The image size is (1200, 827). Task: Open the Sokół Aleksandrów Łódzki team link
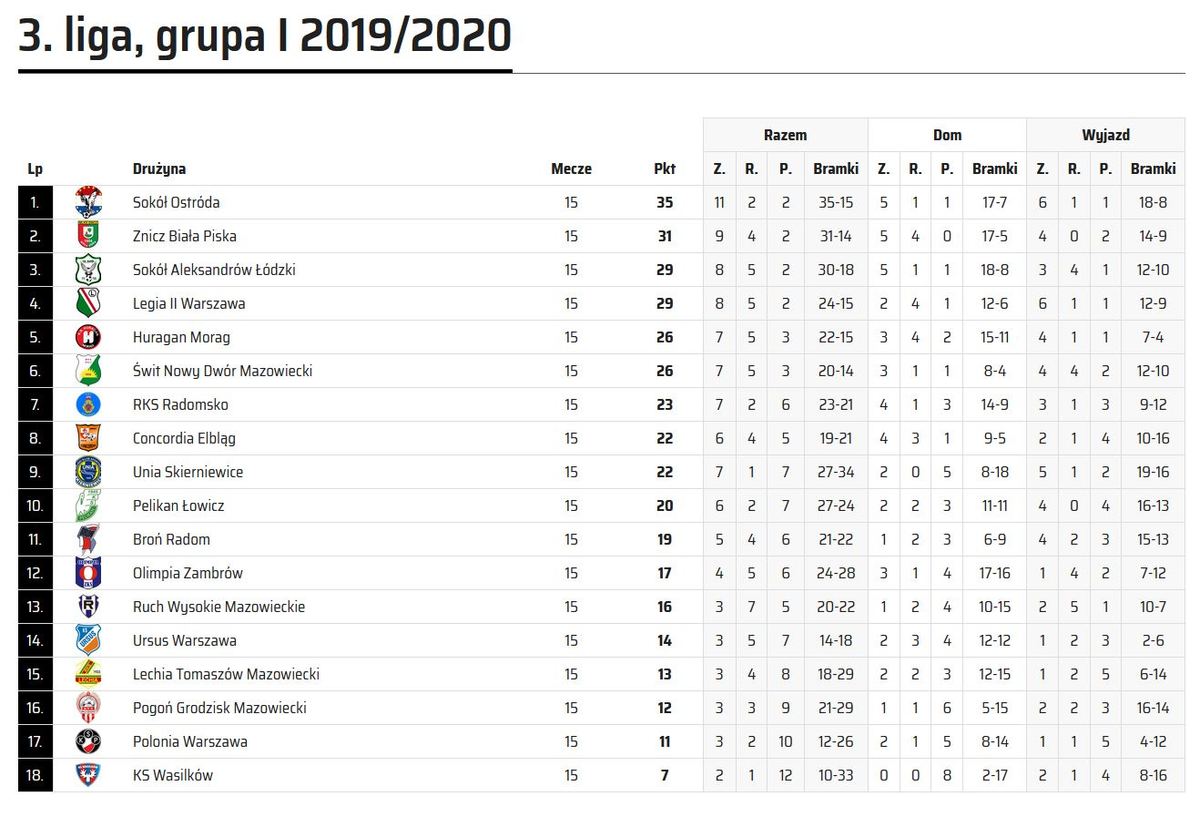[214, 270]
